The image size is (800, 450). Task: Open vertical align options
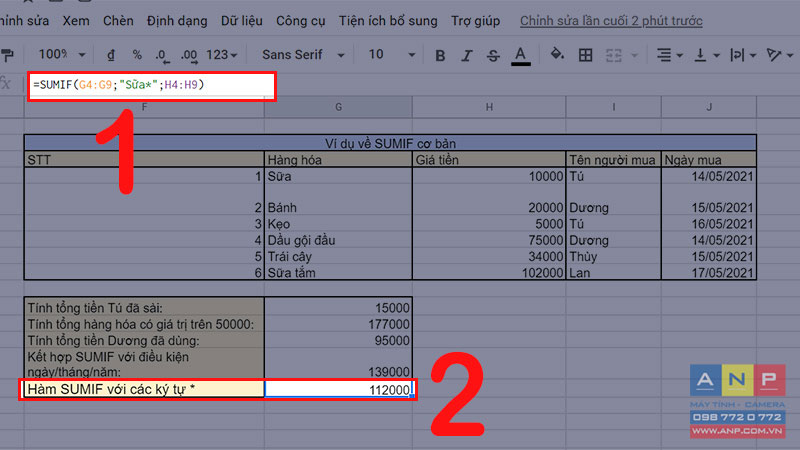[x=701, y=55]
